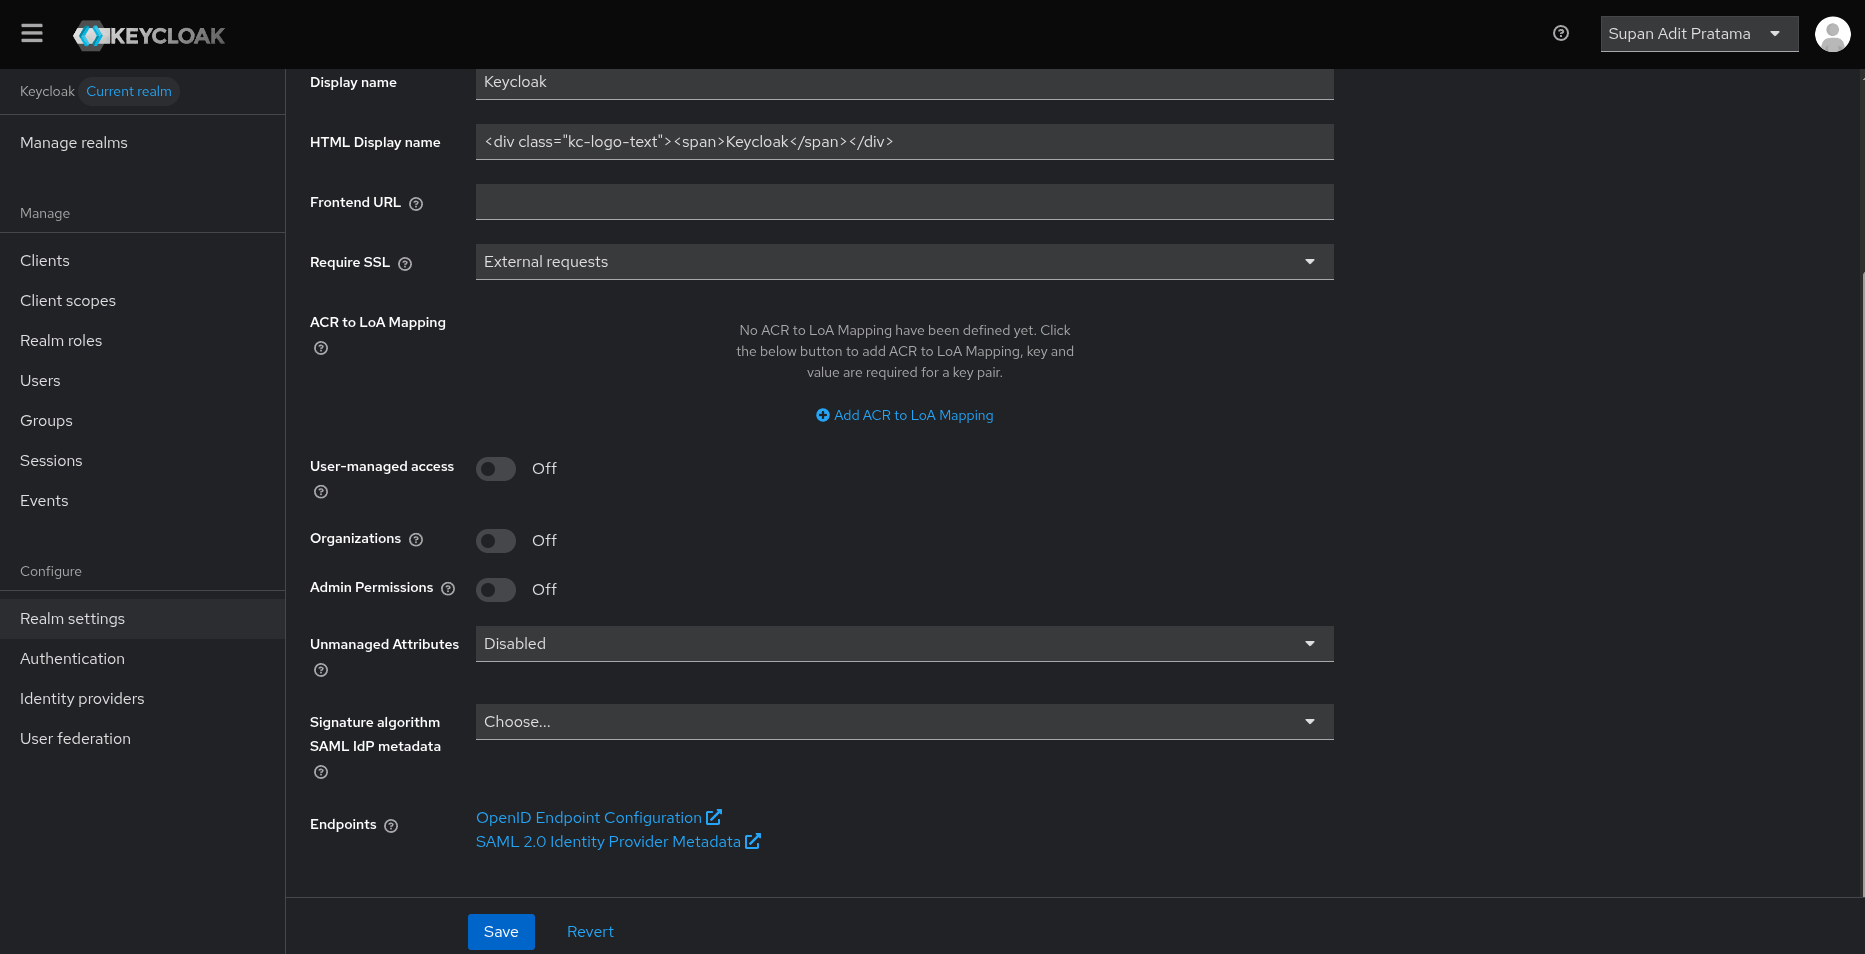The height and width of the screenshot is (954, 1865).
Task: Show help for Organizations
Action: point(416,539)
